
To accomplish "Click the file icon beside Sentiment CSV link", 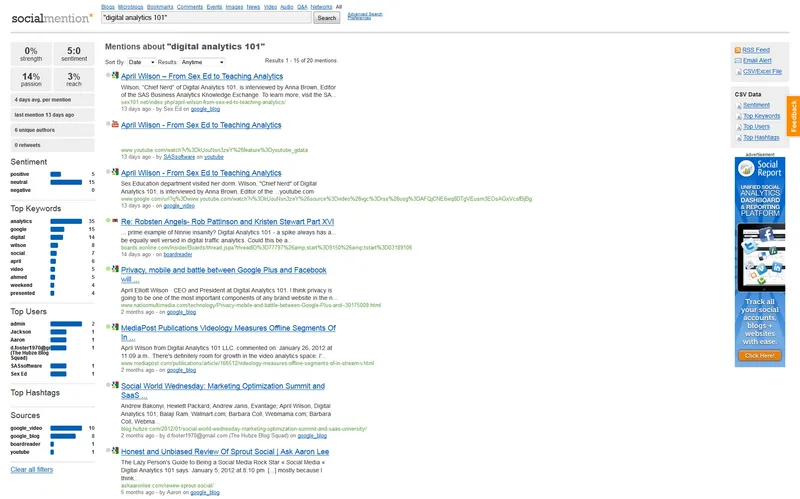I will click(x=738, y=106).
